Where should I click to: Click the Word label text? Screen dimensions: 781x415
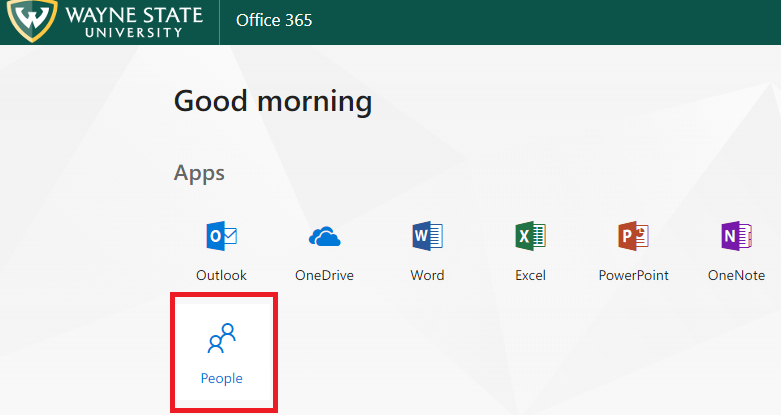click(427, 275)
